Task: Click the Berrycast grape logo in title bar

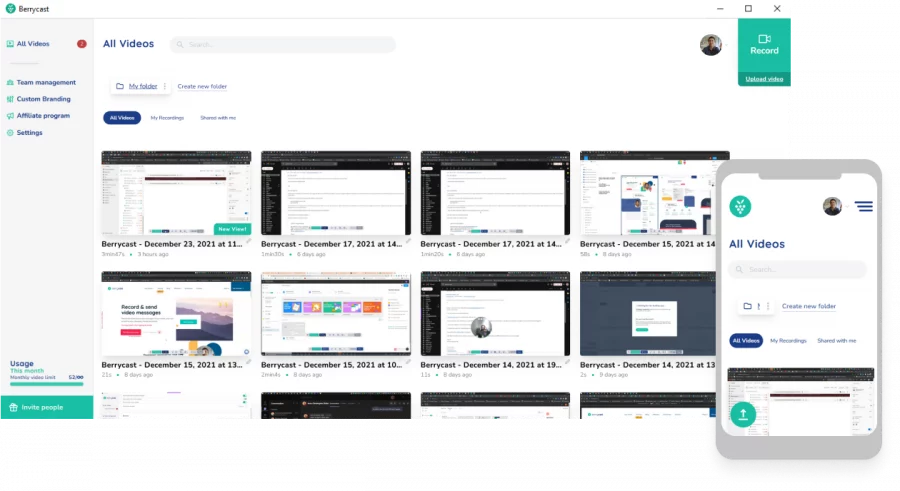Action: 10,9
